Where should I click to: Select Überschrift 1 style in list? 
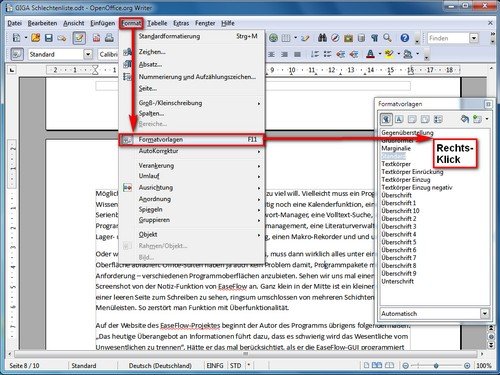tap(399, 203)
